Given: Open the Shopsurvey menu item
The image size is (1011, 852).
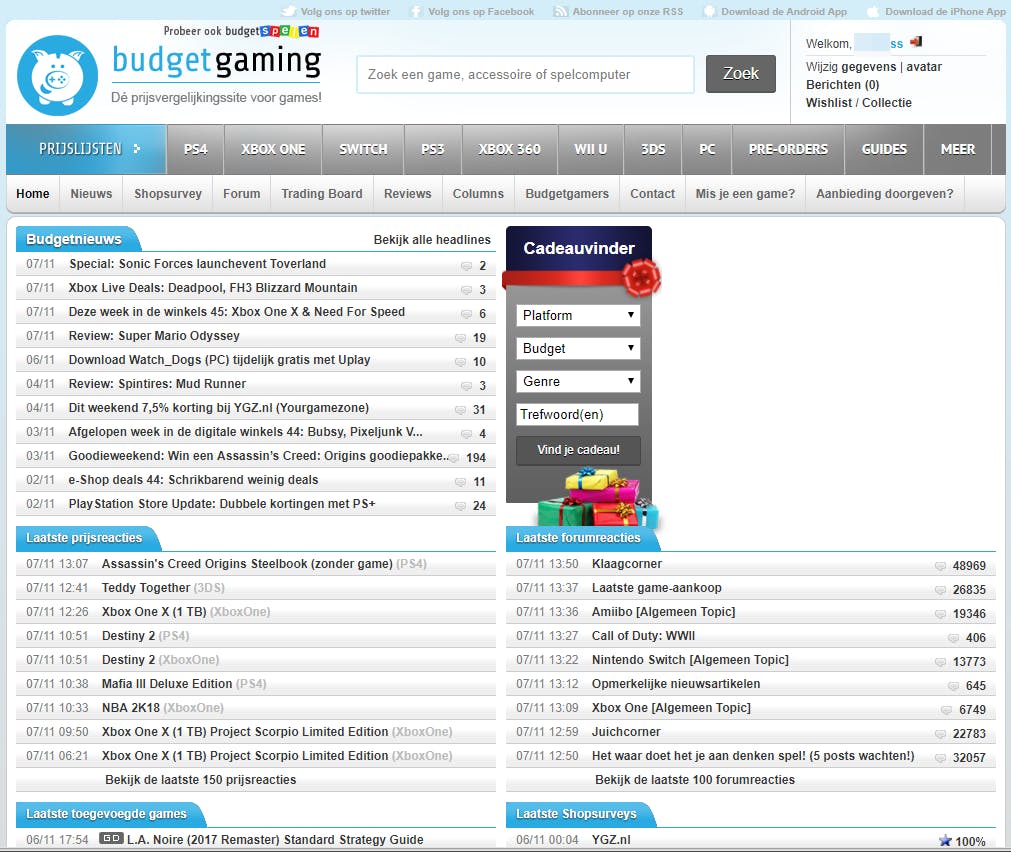Looking at the screenshot, I should pyautogui.click(x=168, y=193).
